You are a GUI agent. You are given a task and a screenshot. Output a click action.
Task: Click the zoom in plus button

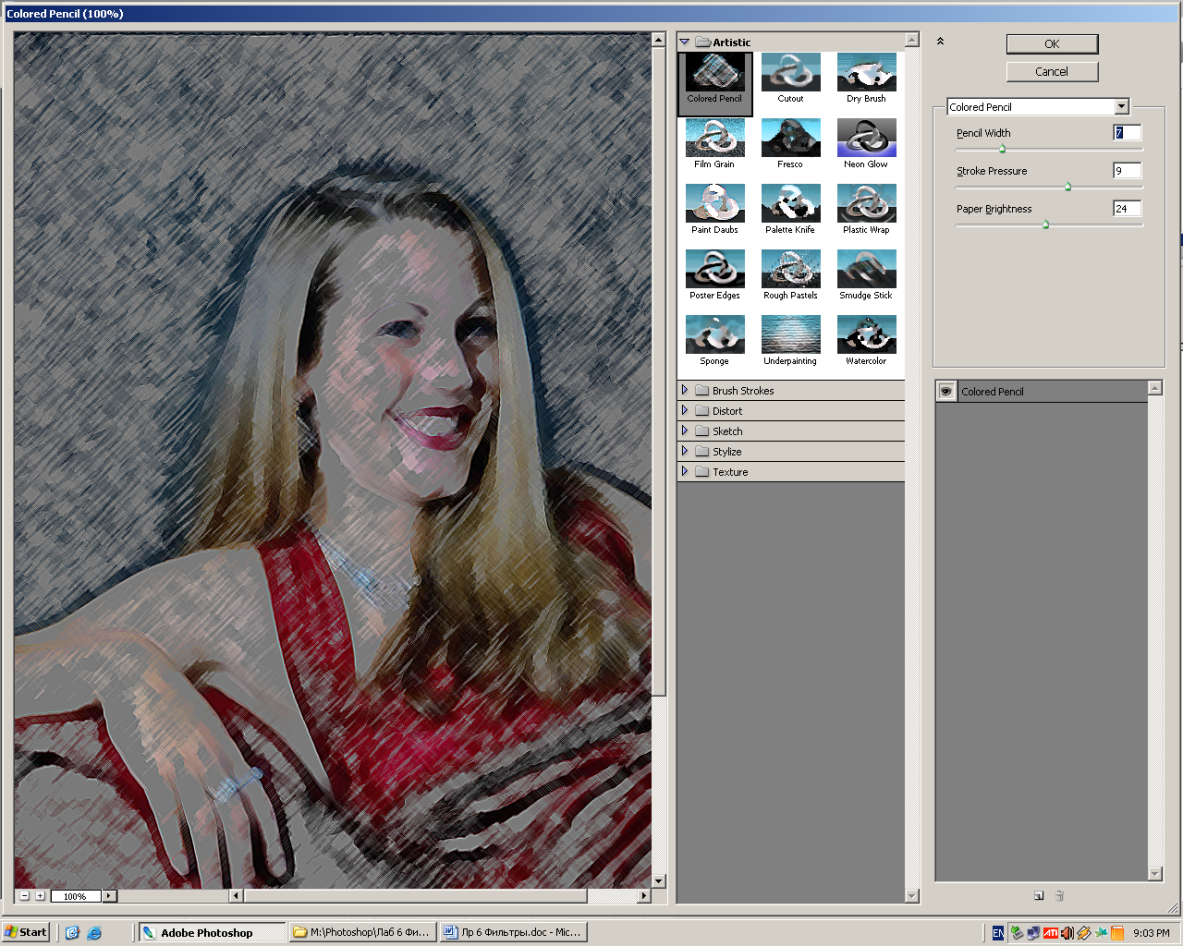coord(40,895)
